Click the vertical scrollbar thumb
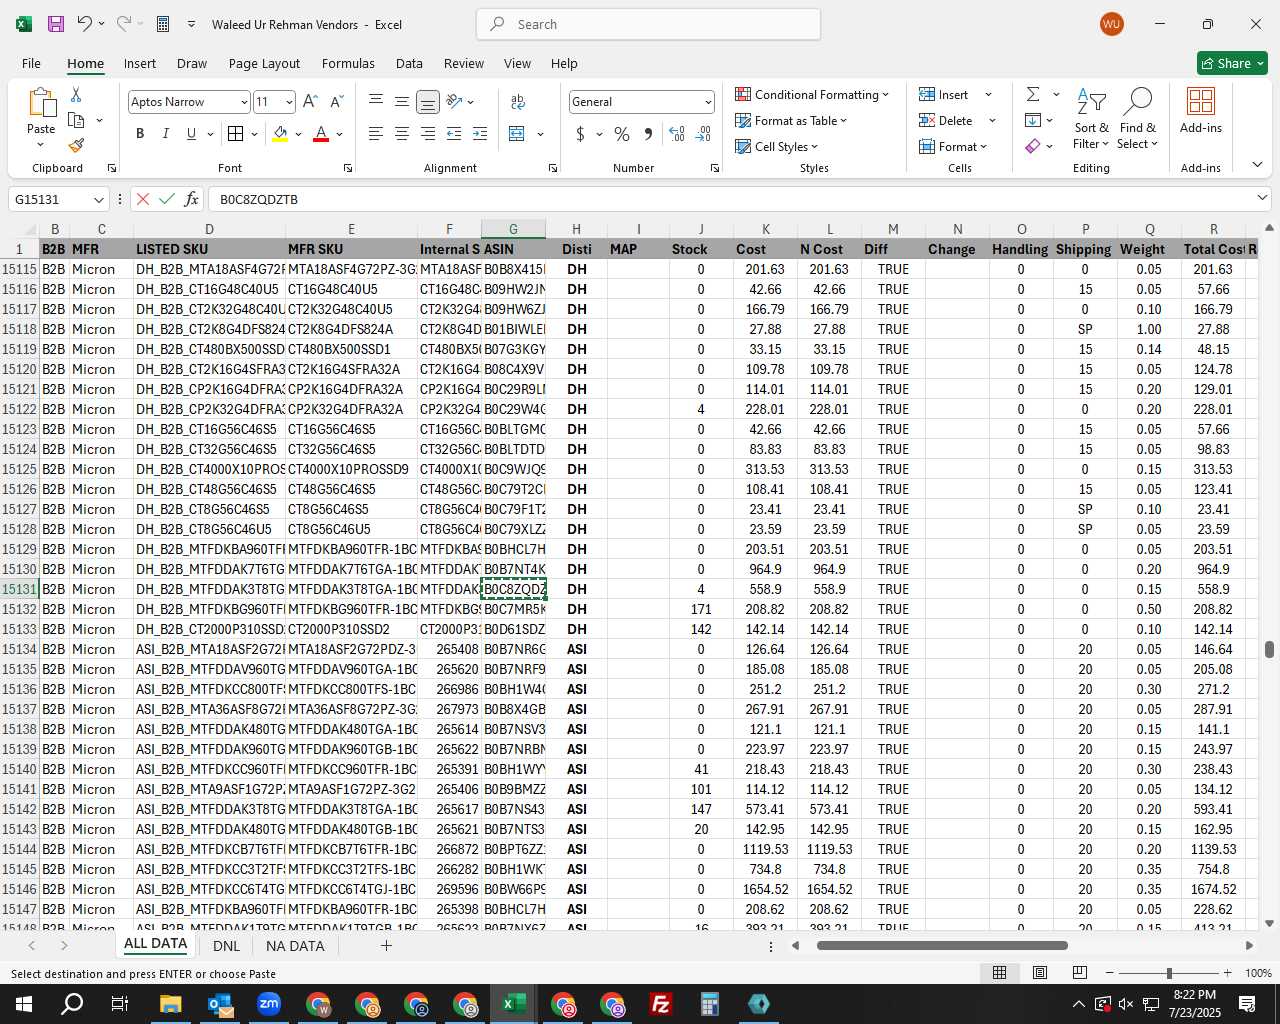1280x1024 pixels. [x=1270, y=650]
